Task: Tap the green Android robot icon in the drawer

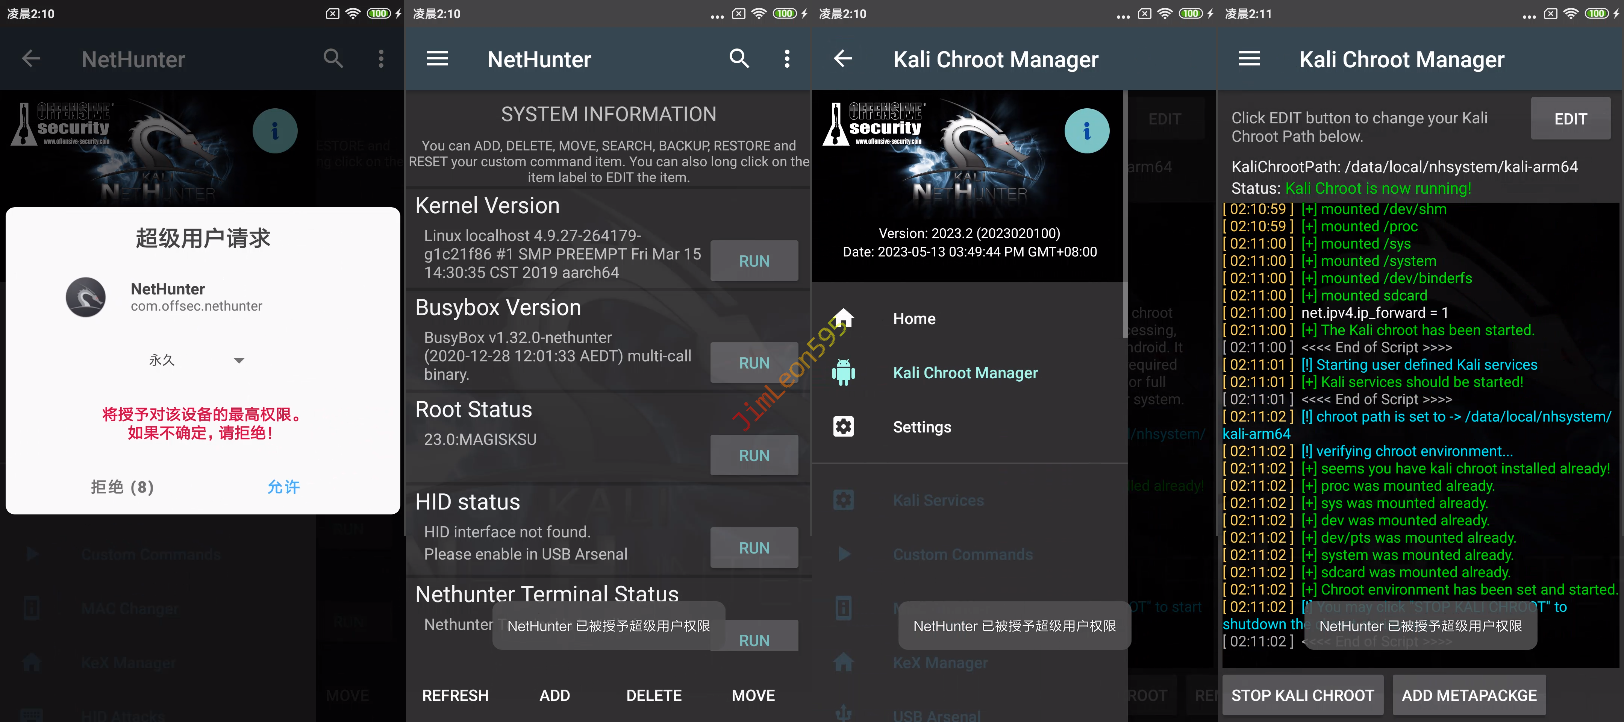Action: 844,373
